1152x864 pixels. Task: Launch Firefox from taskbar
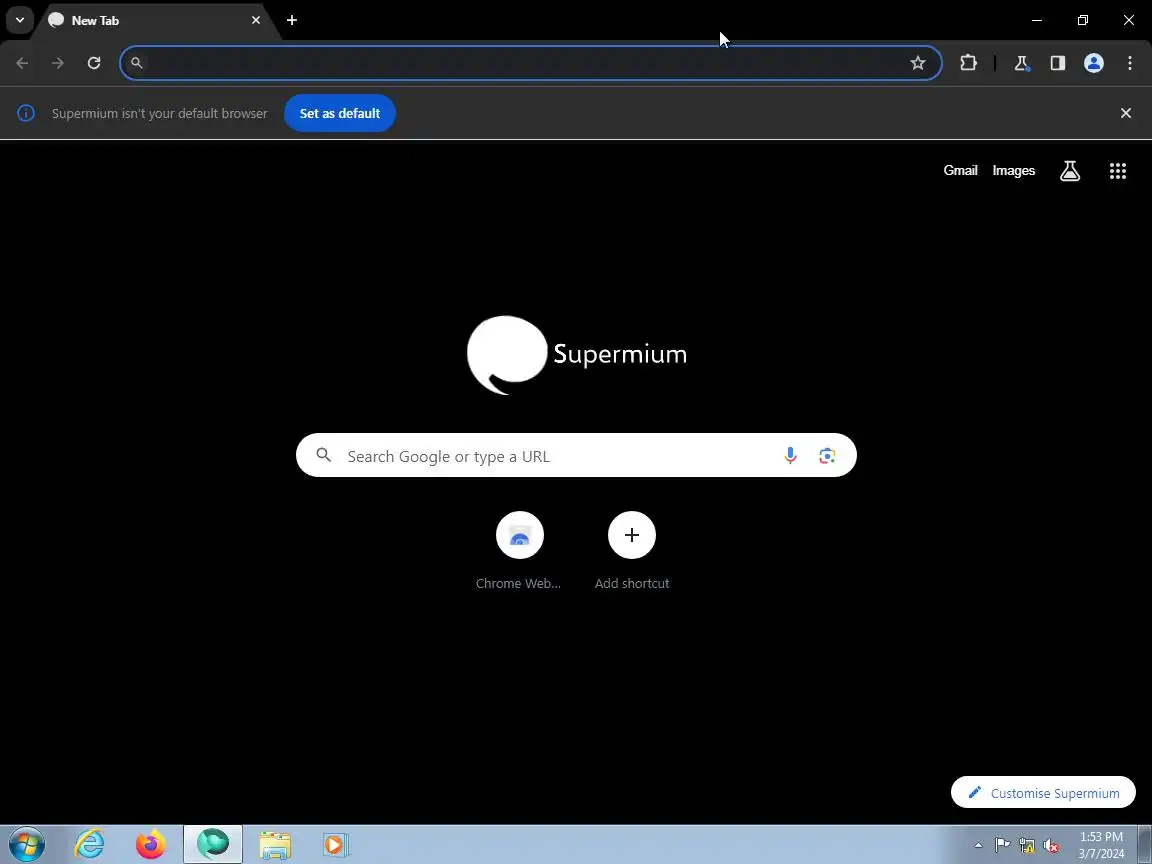(x=151, y=844)
